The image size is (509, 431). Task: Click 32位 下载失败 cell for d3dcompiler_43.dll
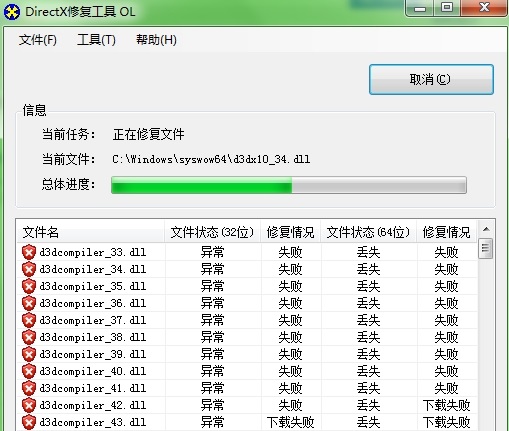pyautogui.click(x=290, y=422)
